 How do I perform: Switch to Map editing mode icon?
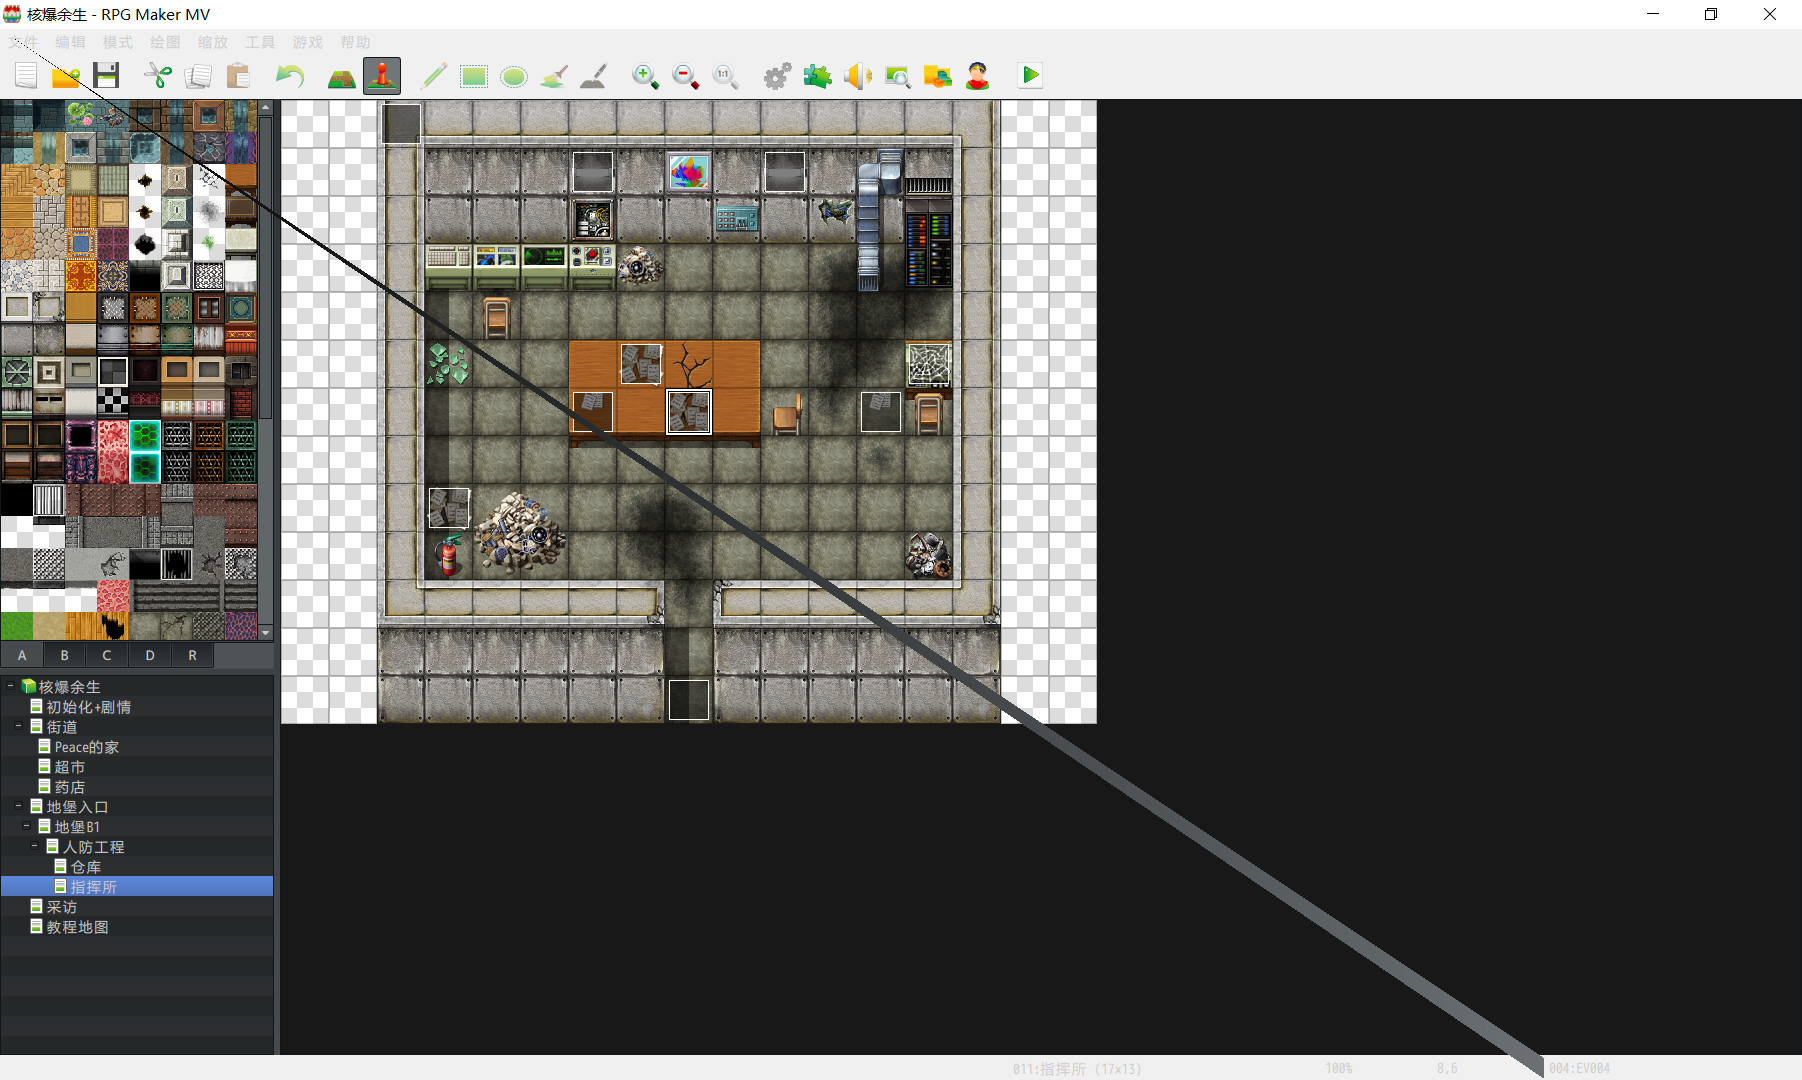pyautogui.click(x=342, y=76)
